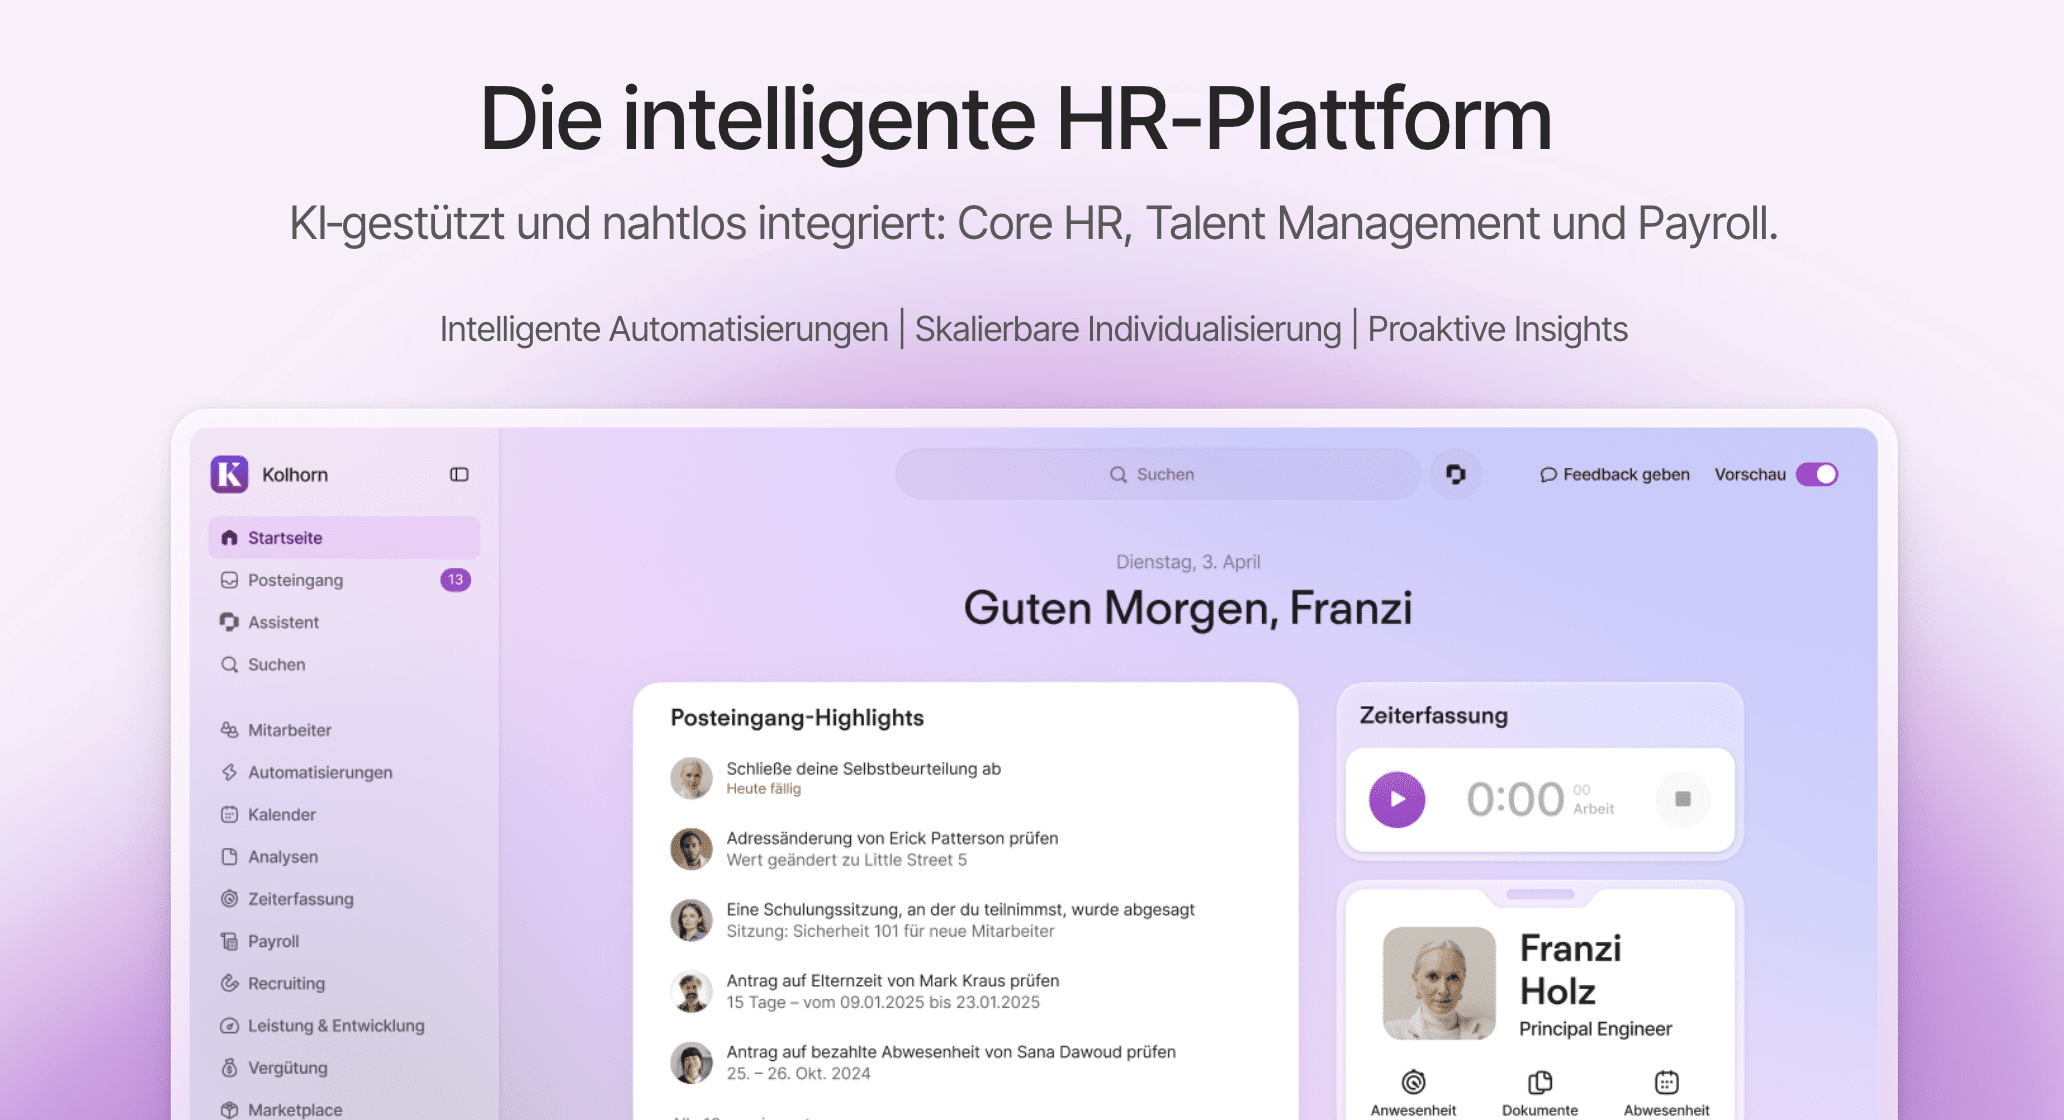This screenshot has height=1120, width=2064.
Task: Click the drag handle atop profile card
Action: [1540, 894]
